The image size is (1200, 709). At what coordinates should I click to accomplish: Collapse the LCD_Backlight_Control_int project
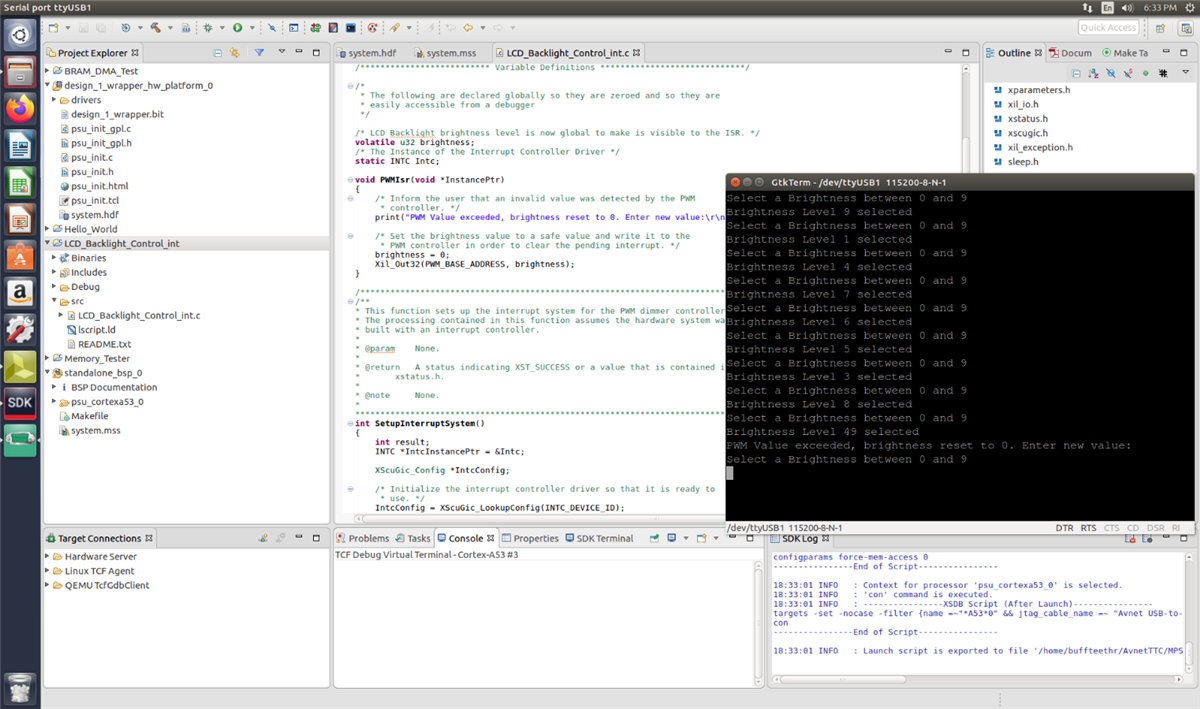click(x=48, y=243)
